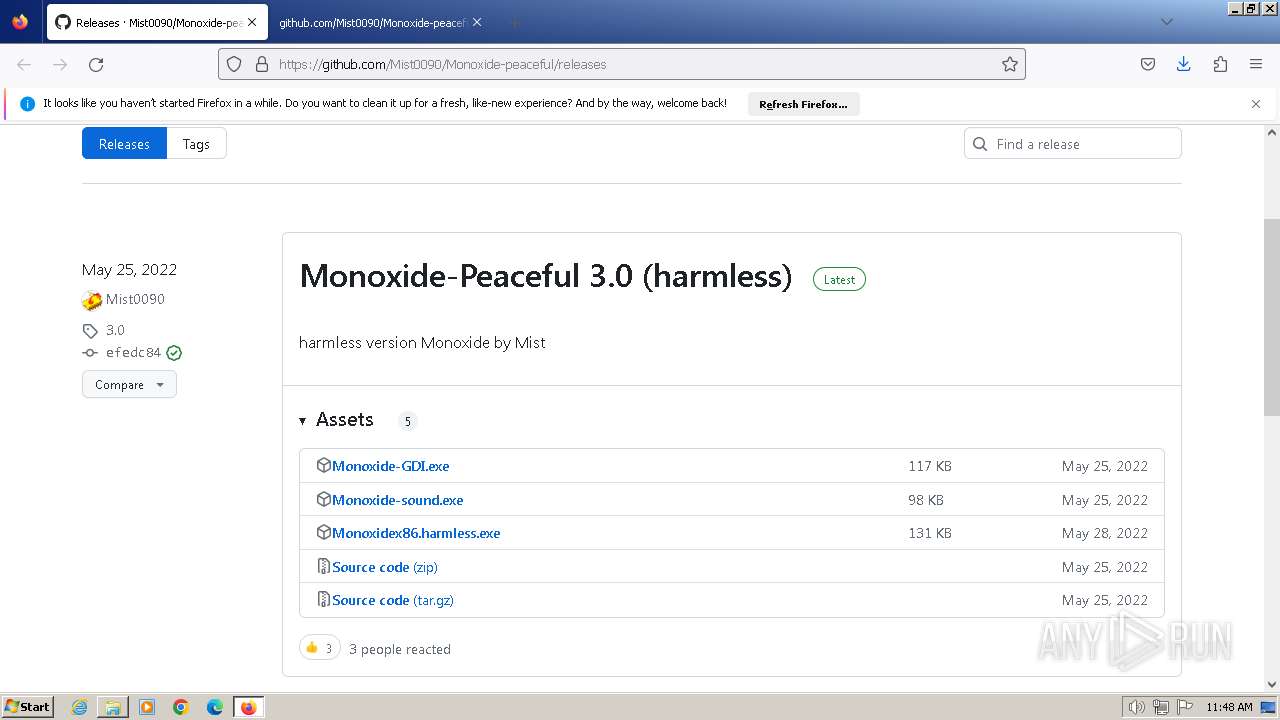Download Monoxide-GDI.exe
The width and height of the screenshot is (1280, 720).
[390, 466]
